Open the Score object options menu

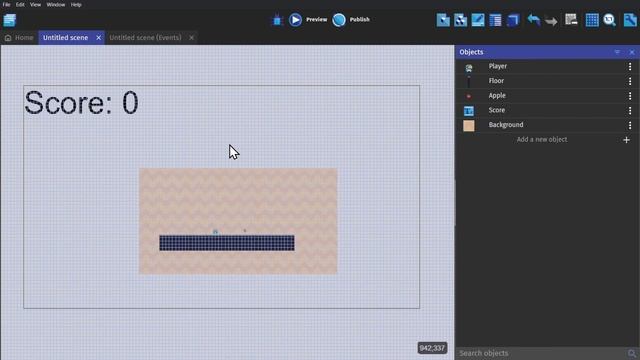[x=630, y=111]
